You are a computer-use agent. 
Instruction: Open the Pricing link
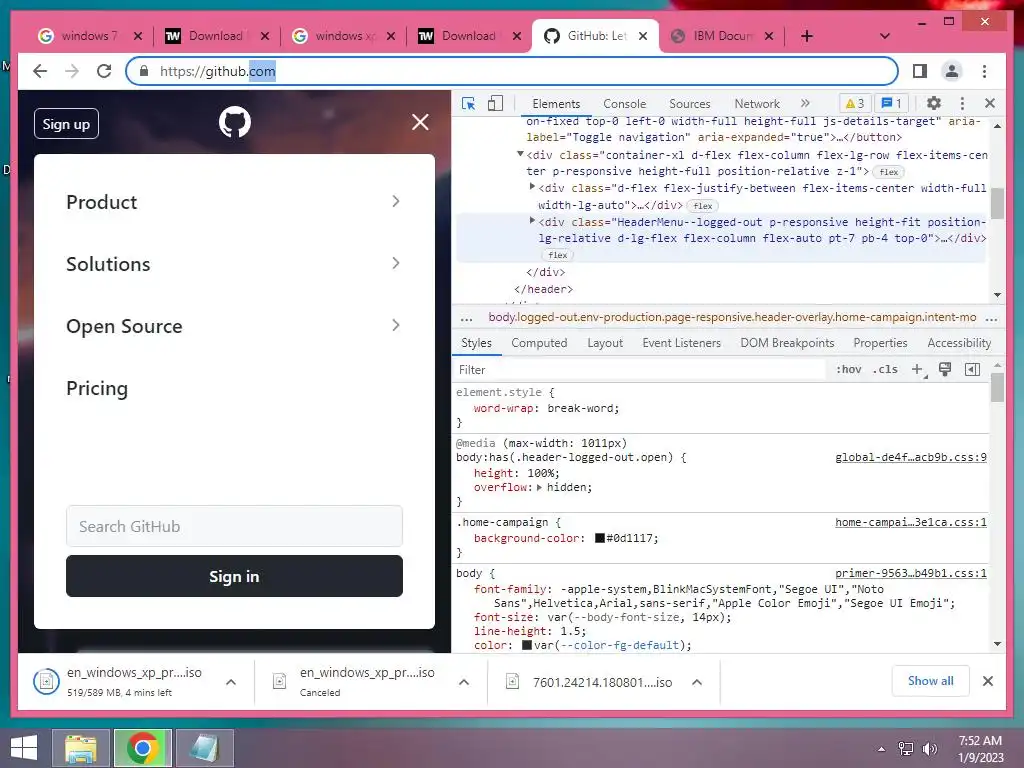pyautogui.click(x=97, y=388)
